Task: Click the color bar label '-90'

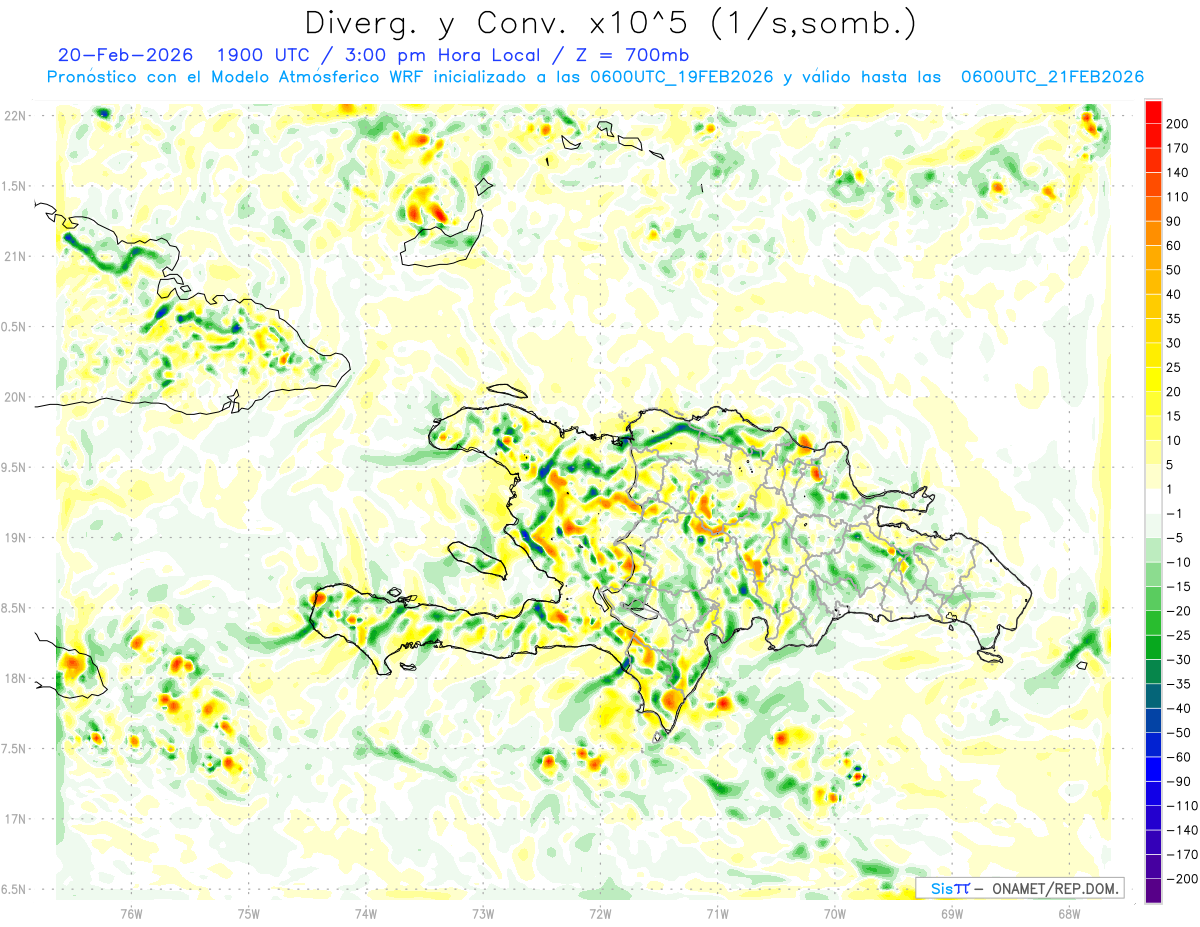Action: coord(1179,782)
